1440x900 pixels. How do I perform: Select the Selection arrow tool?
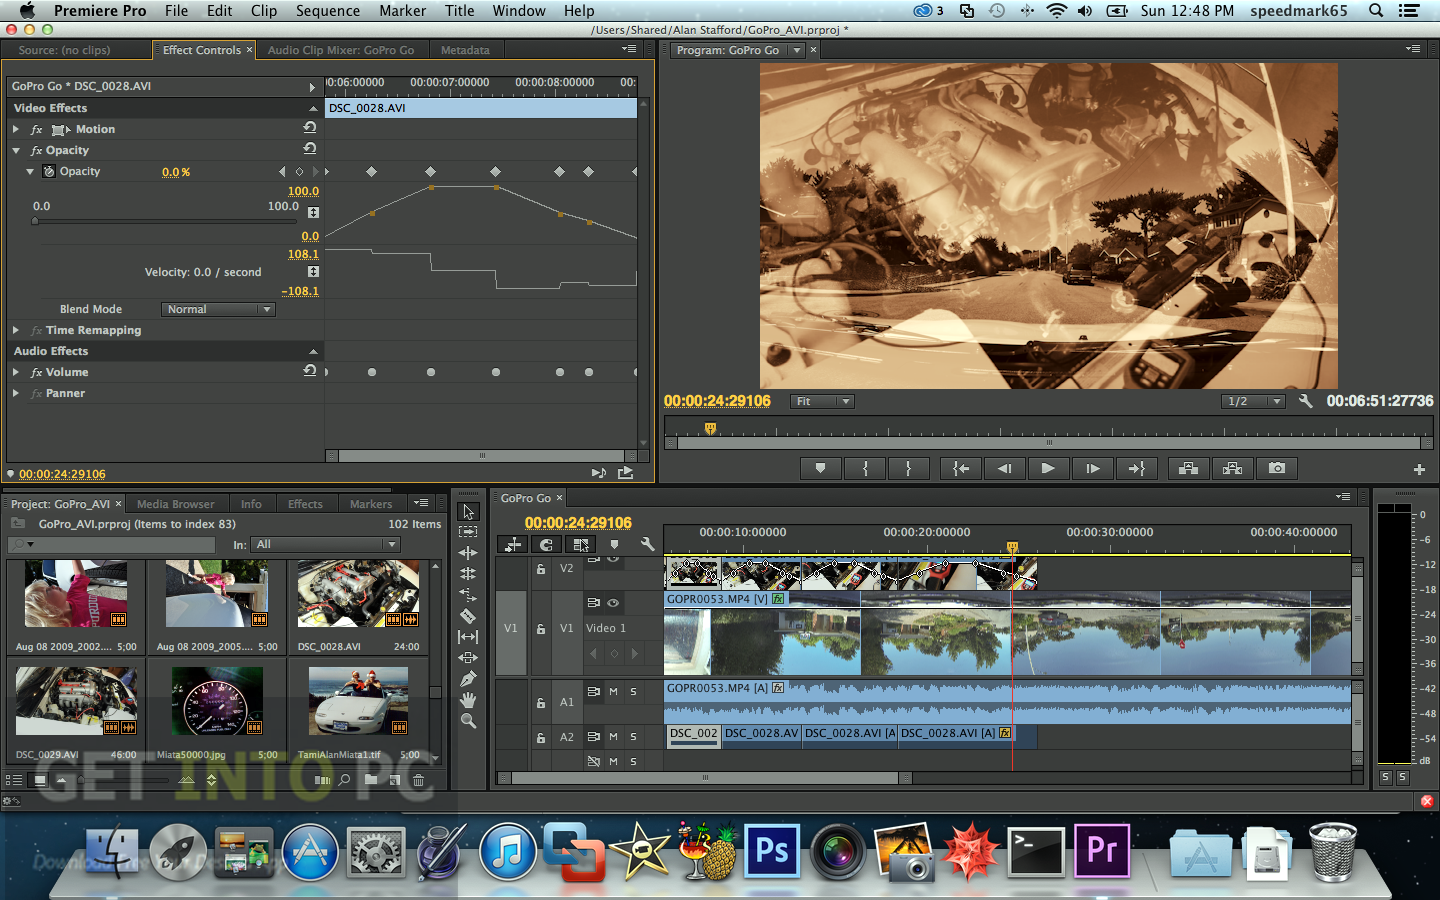(x=468, y=511)
